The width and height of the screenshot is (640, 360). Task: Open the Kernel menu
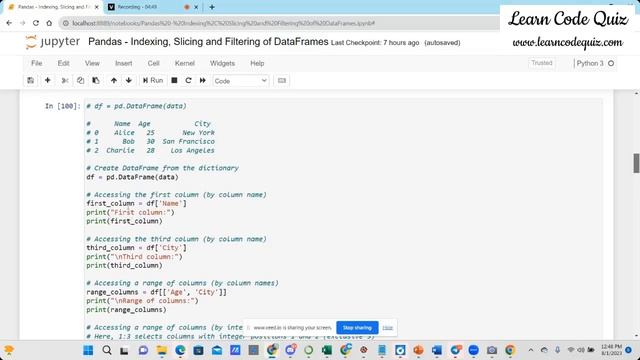tap(184, 63)
